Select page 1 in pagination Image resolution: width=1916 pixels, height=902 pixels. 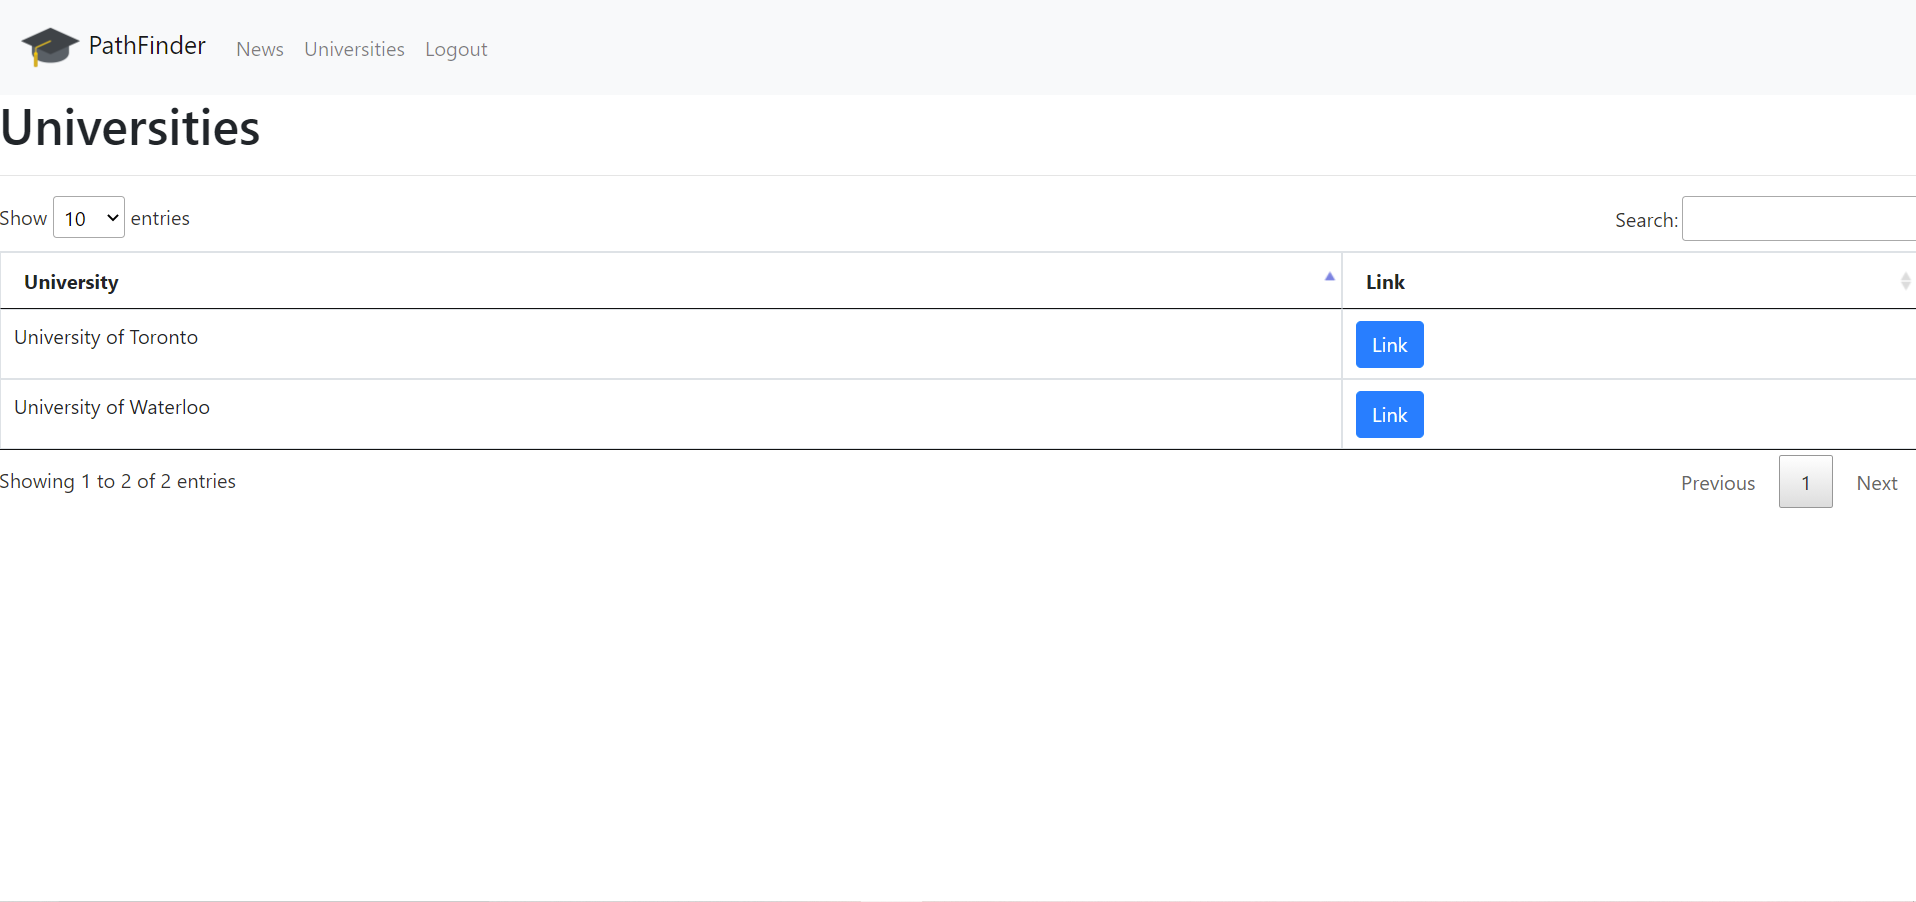(1805, 482)
